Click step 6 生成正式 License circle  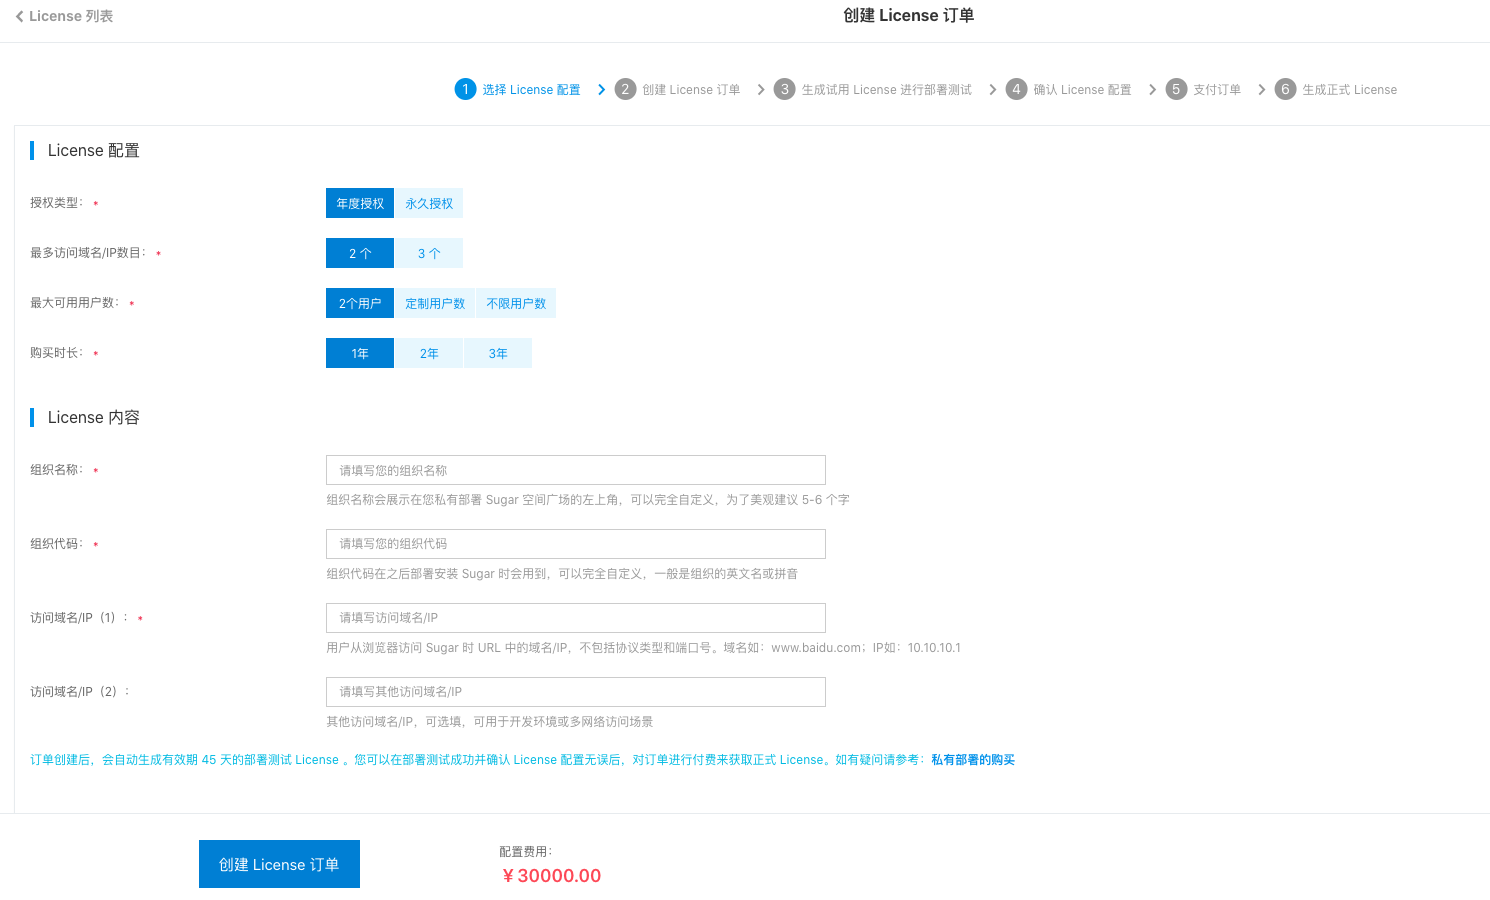tap(1285, 89)
